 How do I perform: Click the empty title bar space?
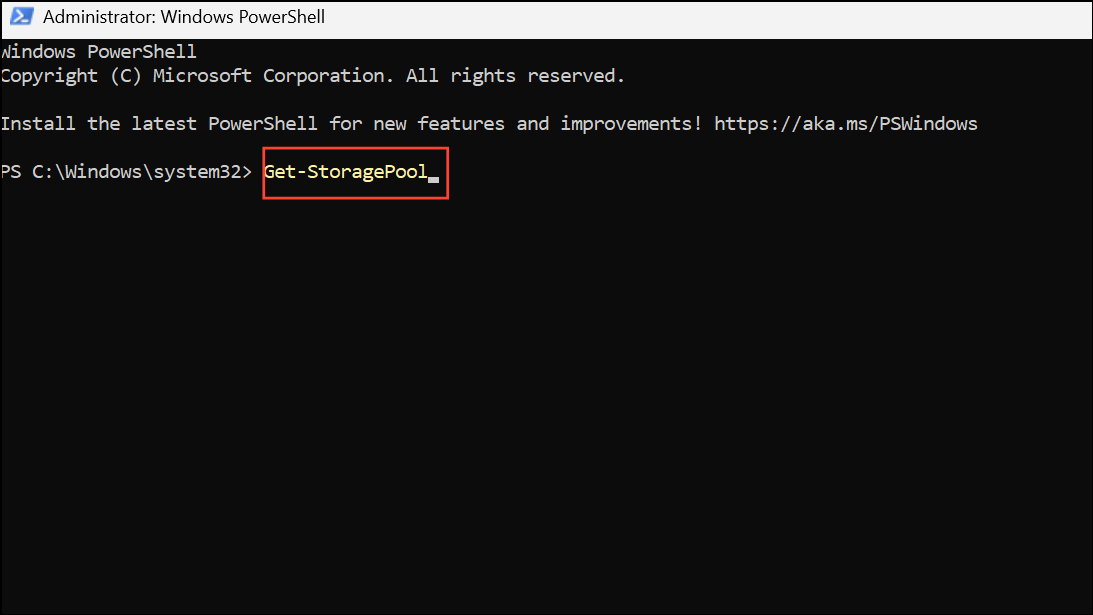(x=708, y=19)
